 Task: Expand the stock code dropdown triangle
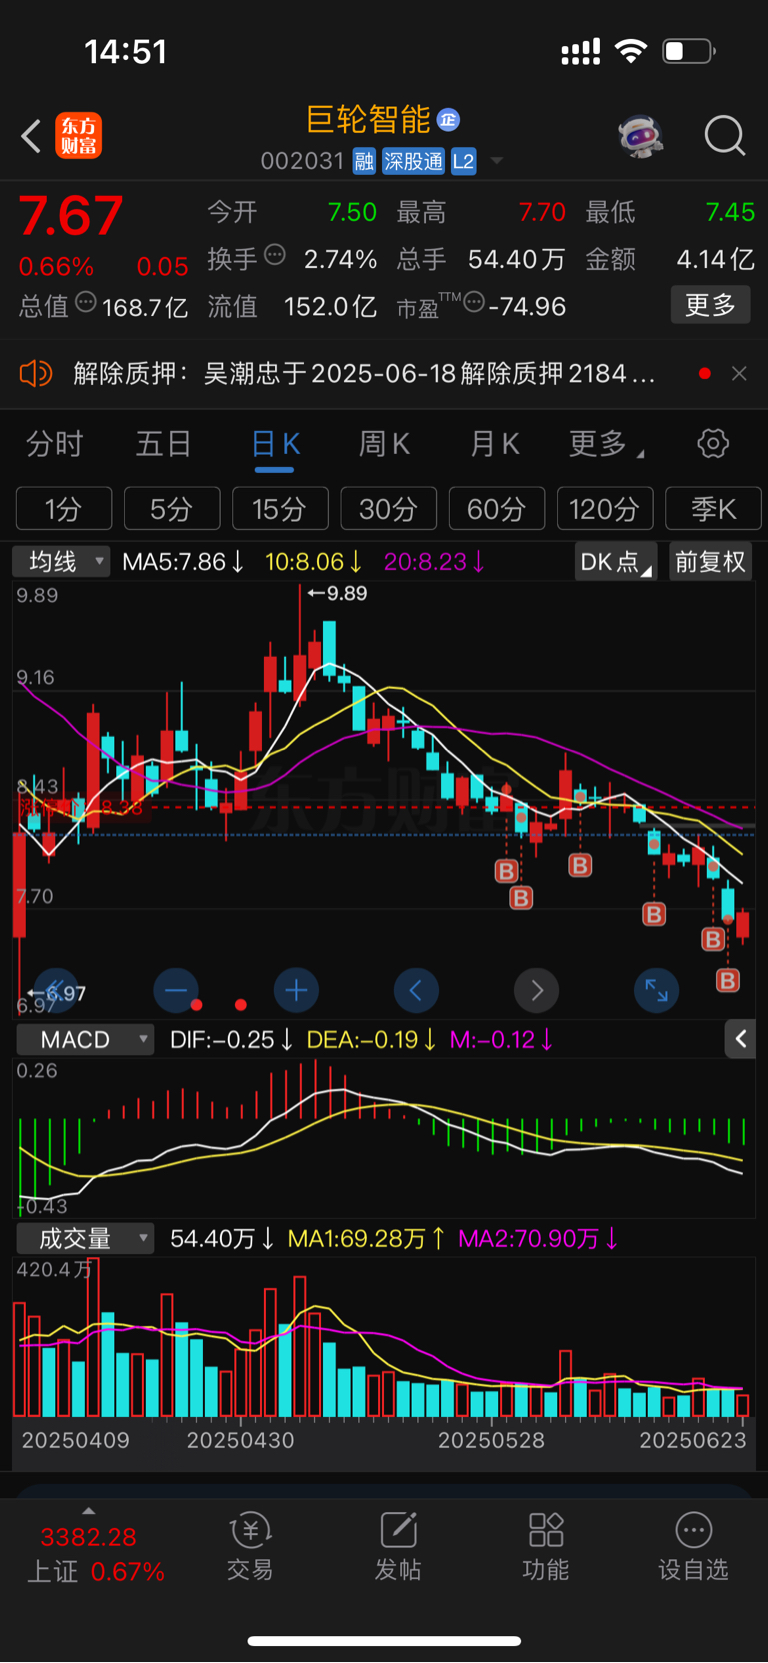(496, 161)
